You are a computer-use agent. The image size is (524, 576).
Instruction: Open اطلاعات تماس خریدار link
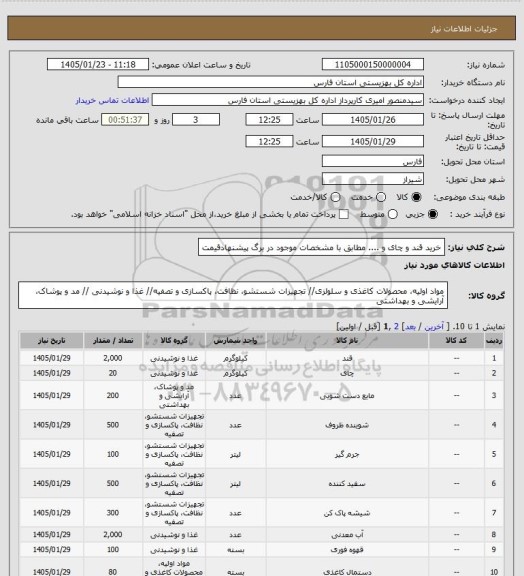[112, 100]
